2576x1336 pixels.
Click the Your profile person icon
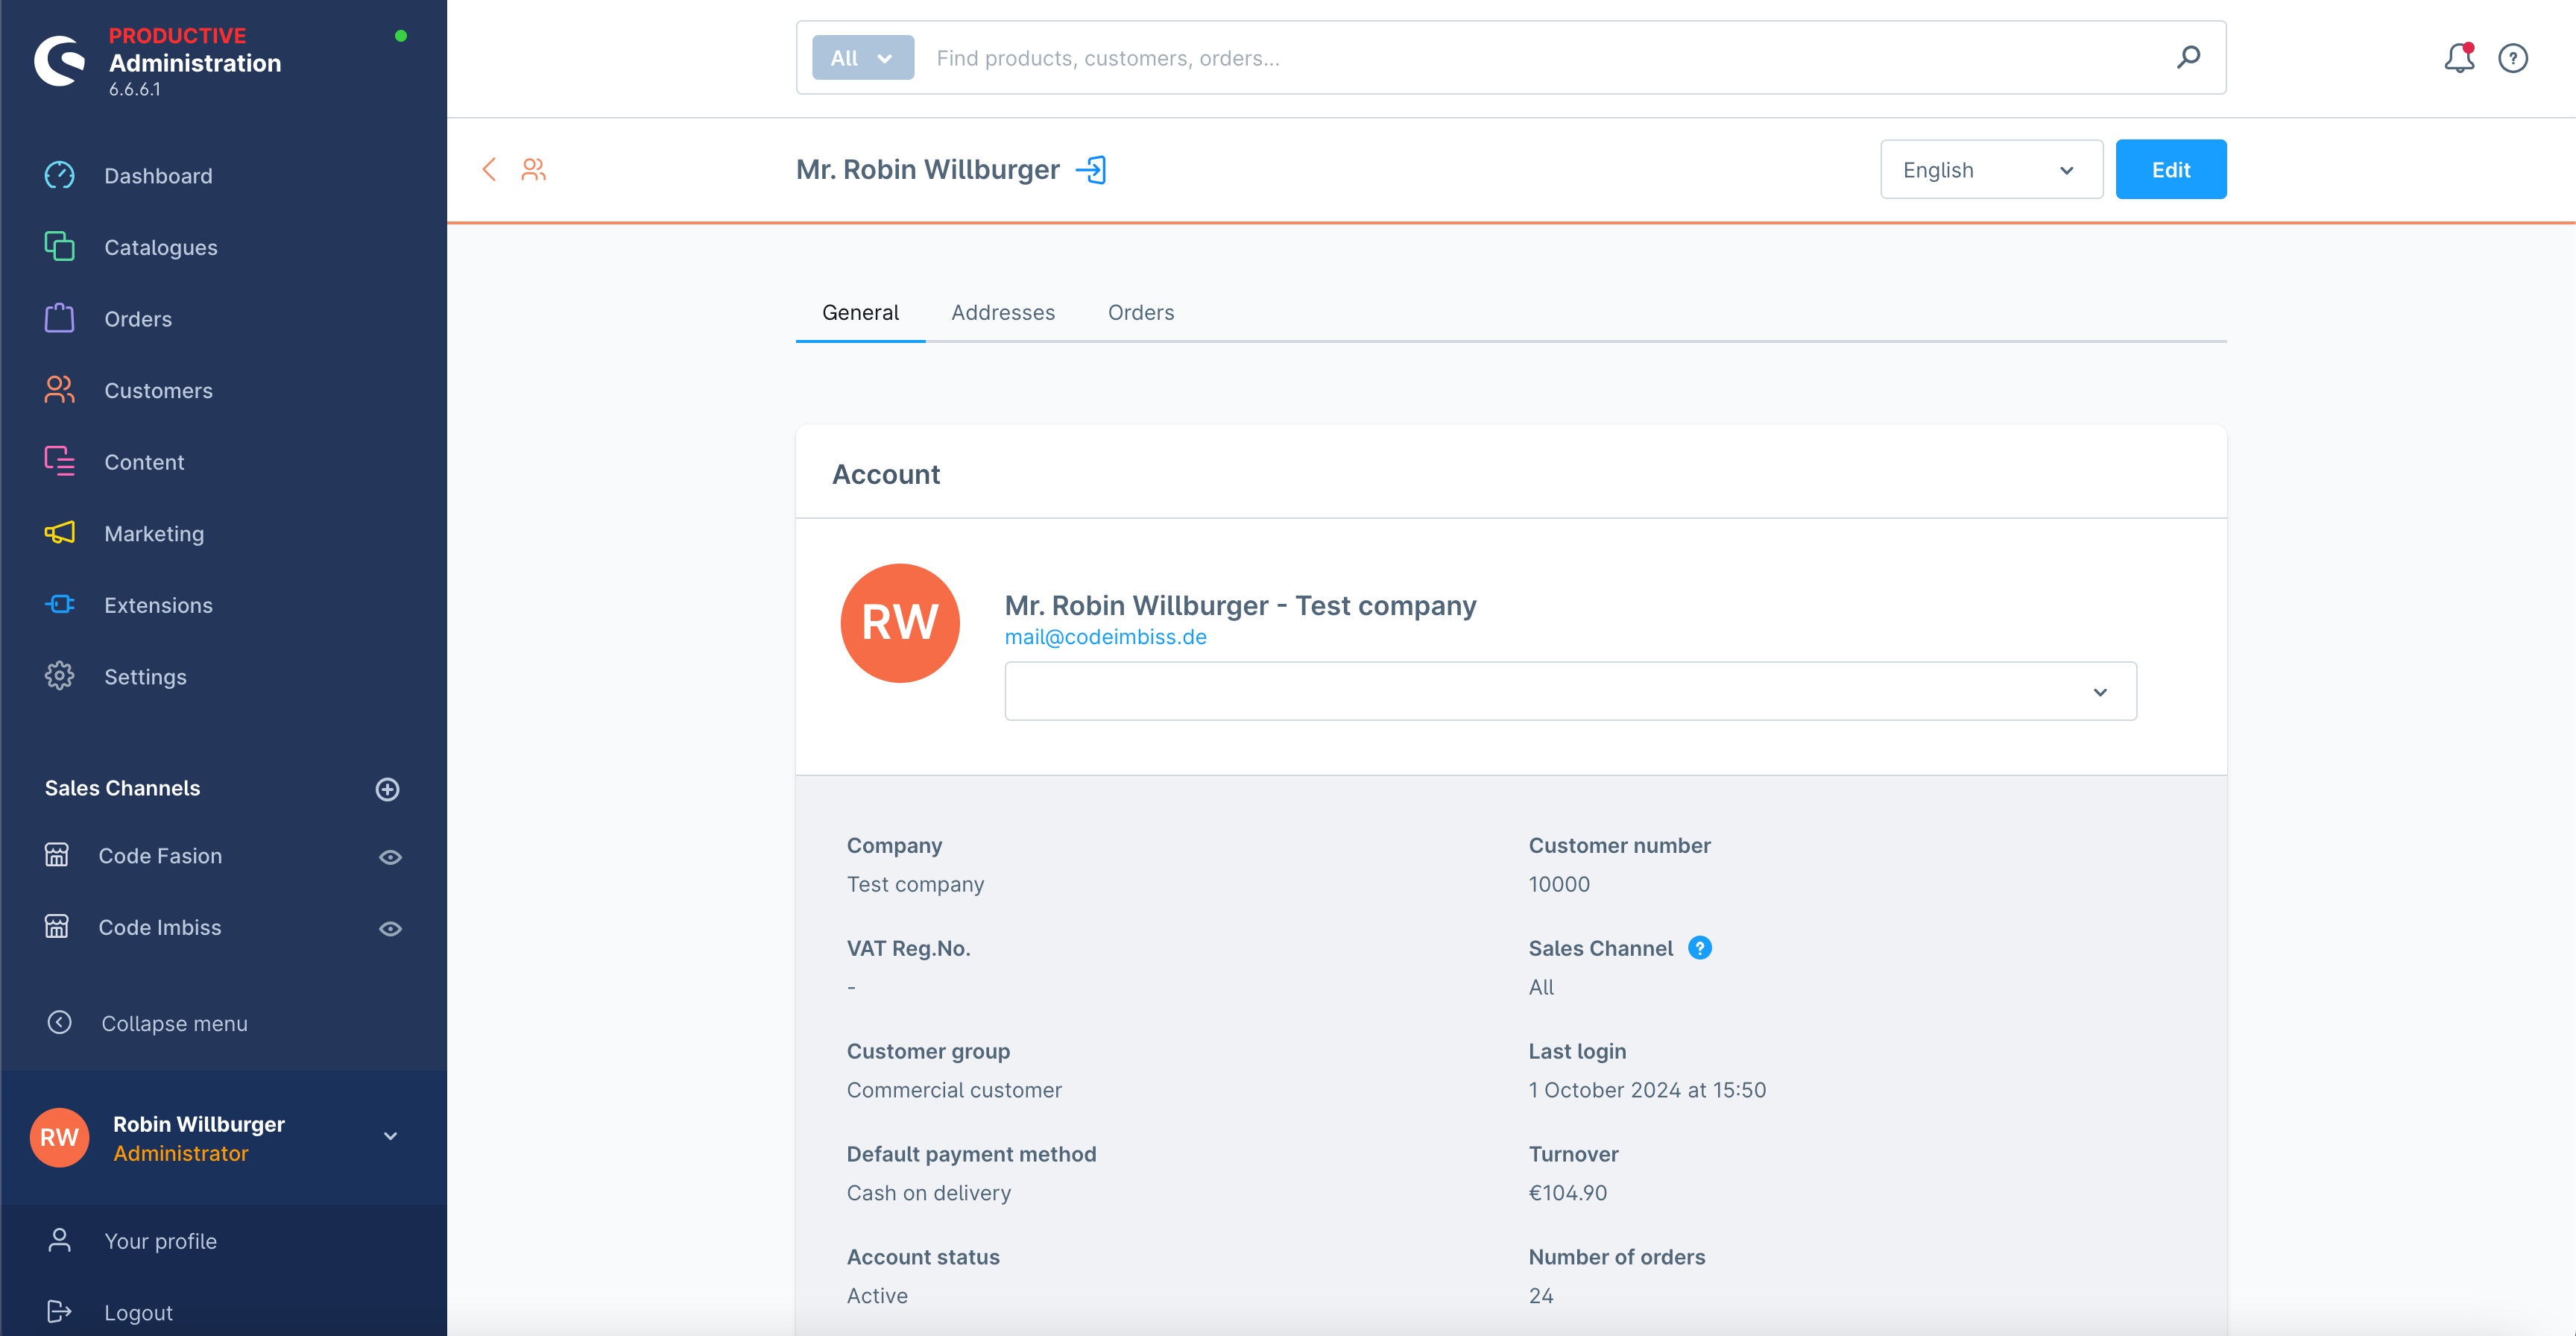pos(59,1240)
